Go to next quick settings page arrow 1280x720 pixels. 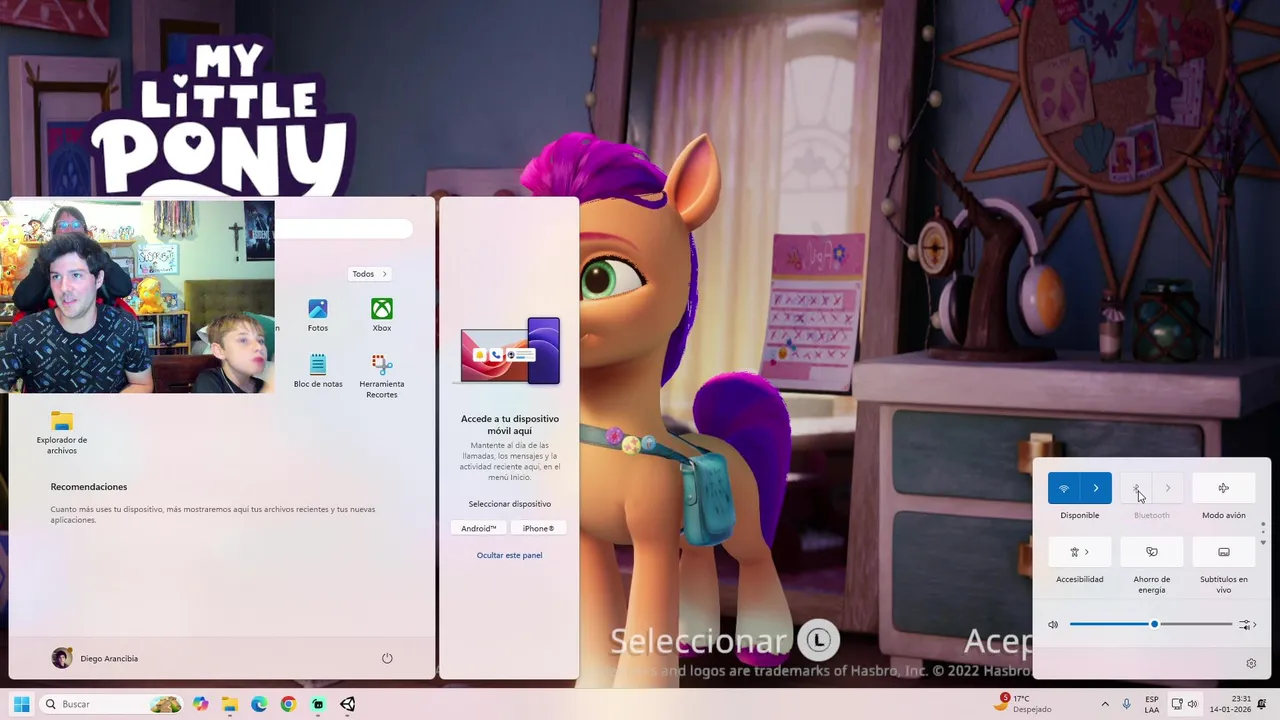[x=1263, y=543]
